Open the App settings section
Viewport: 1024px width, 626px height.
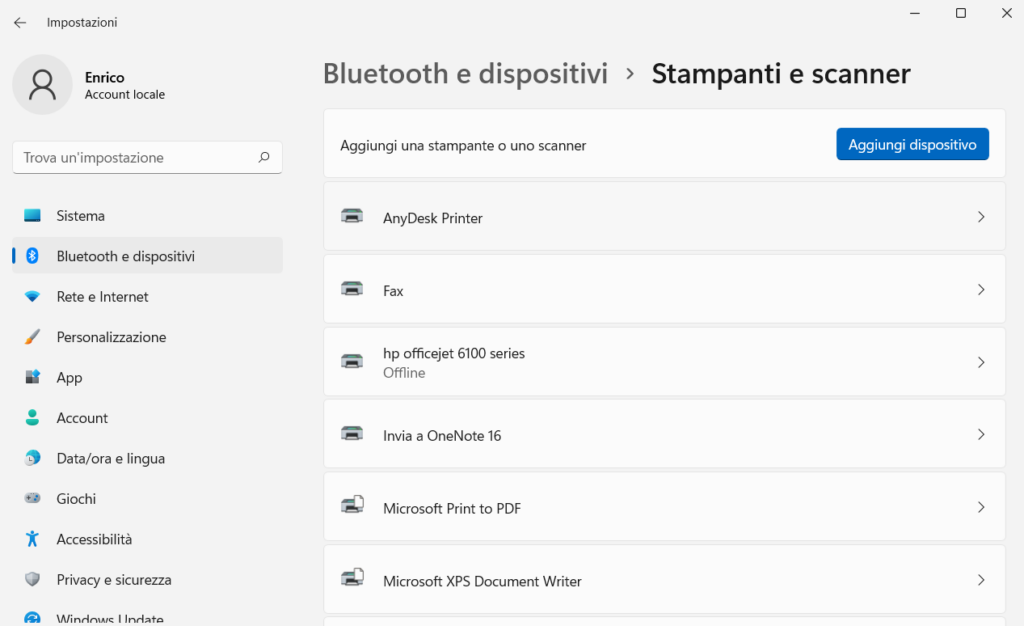click(x=148, y=377)
